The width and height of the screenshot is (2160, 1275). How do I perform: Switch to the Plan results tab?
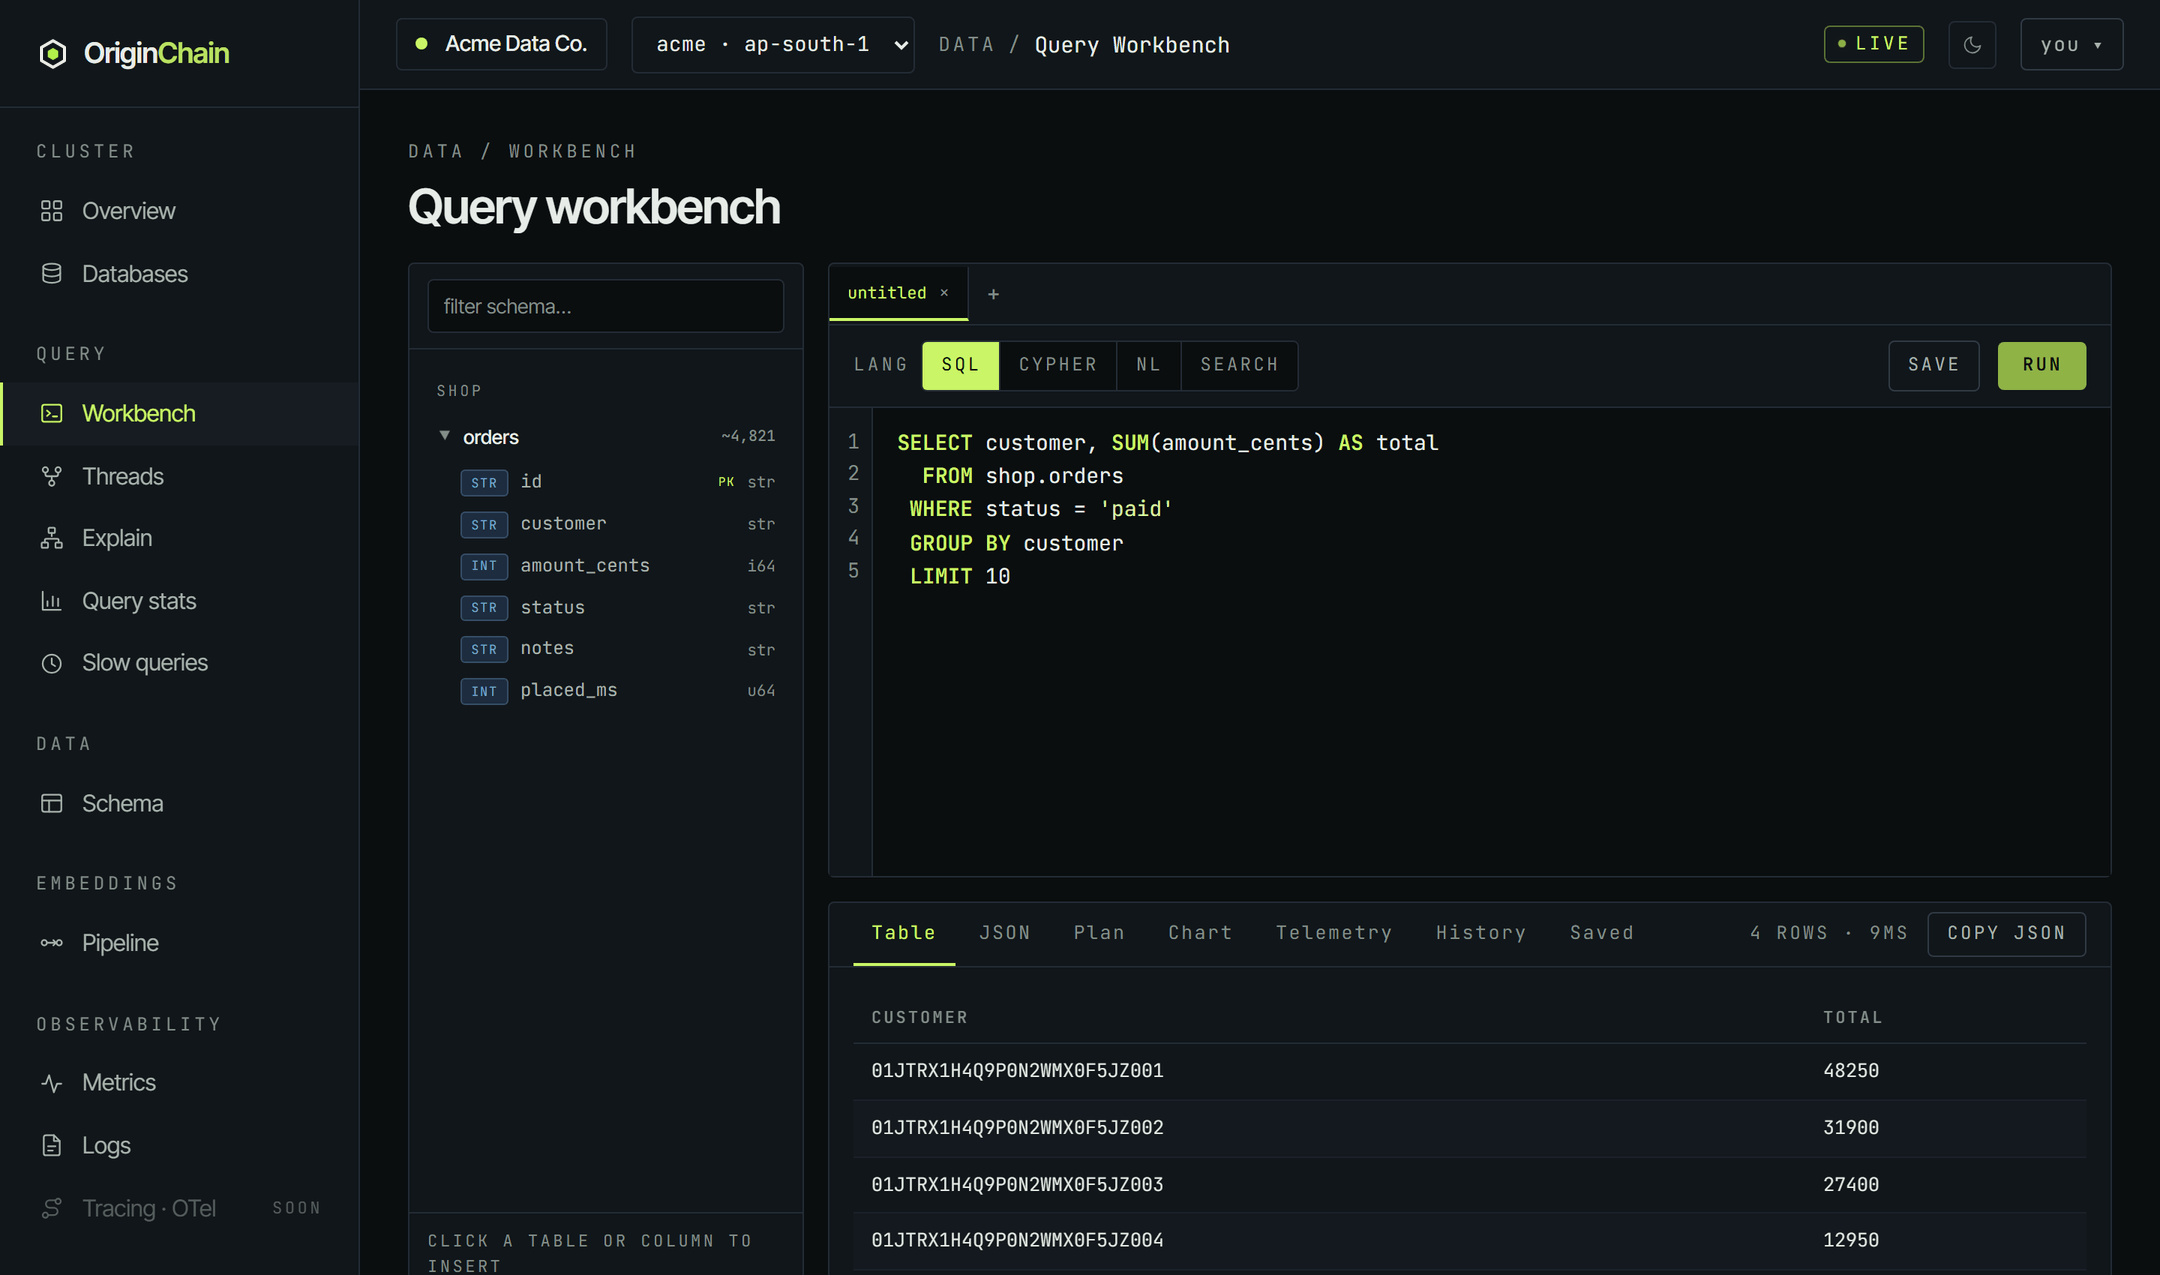(x=1099, y=933)
